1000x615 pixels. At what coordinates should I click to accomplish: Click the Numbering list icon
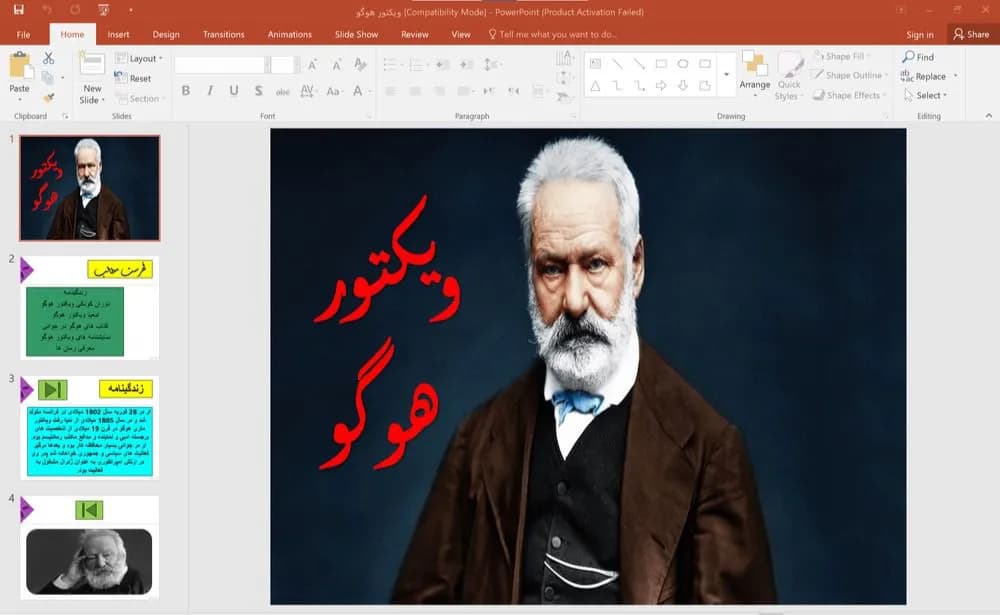click(418, 64)
